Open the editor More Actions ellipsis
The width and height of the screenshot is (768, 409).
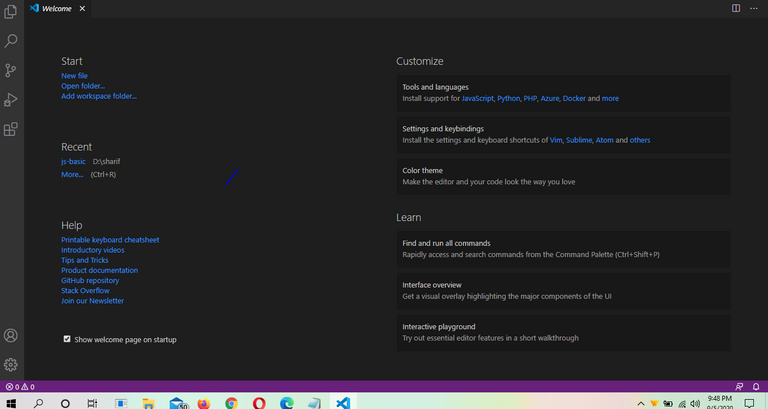pos(754,8)
